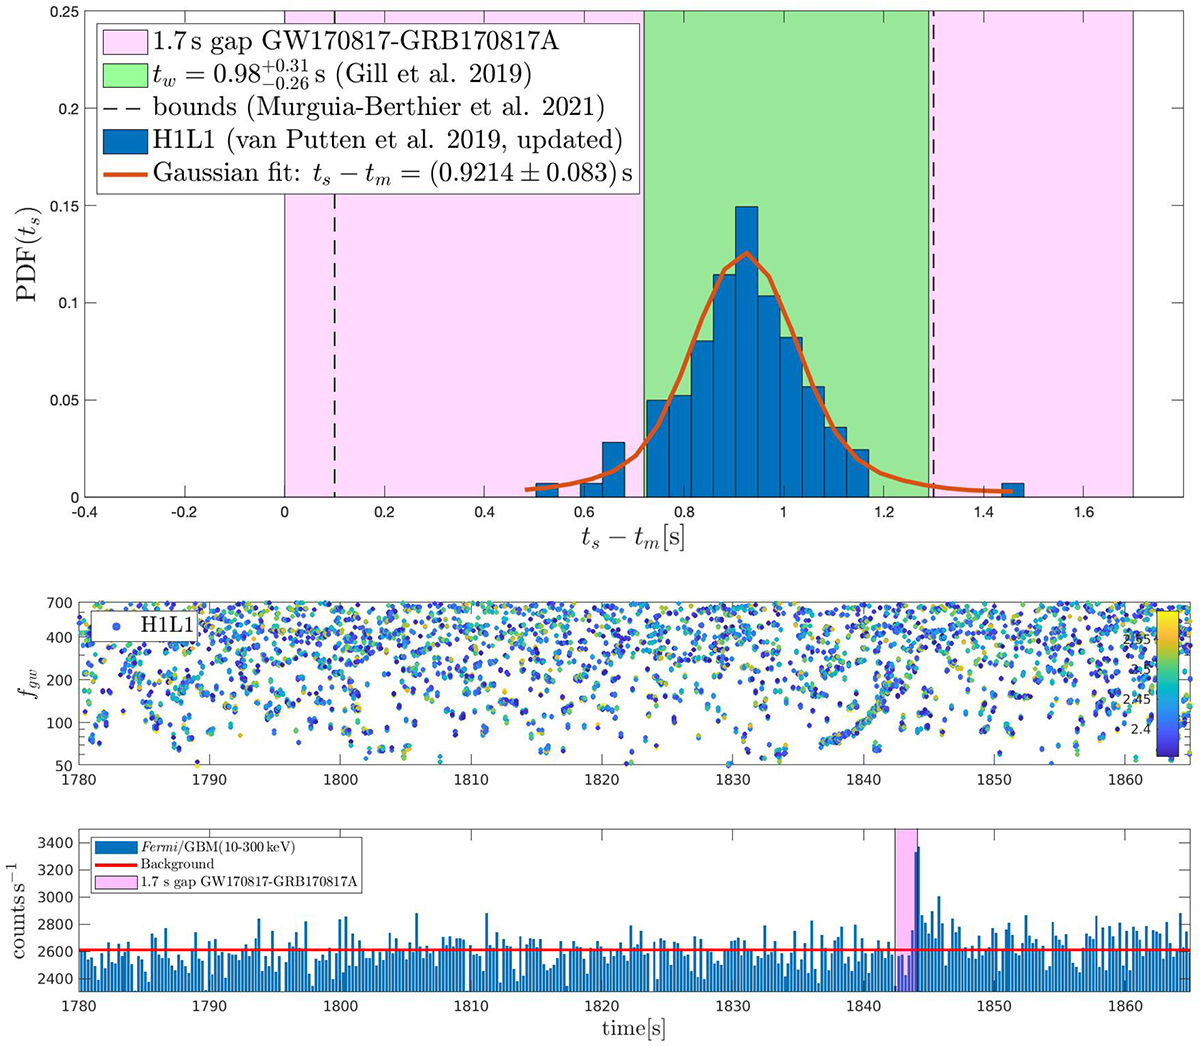
Task: Click the dashed vertical bound line at 0.1 s
Action: pos(334,300)
